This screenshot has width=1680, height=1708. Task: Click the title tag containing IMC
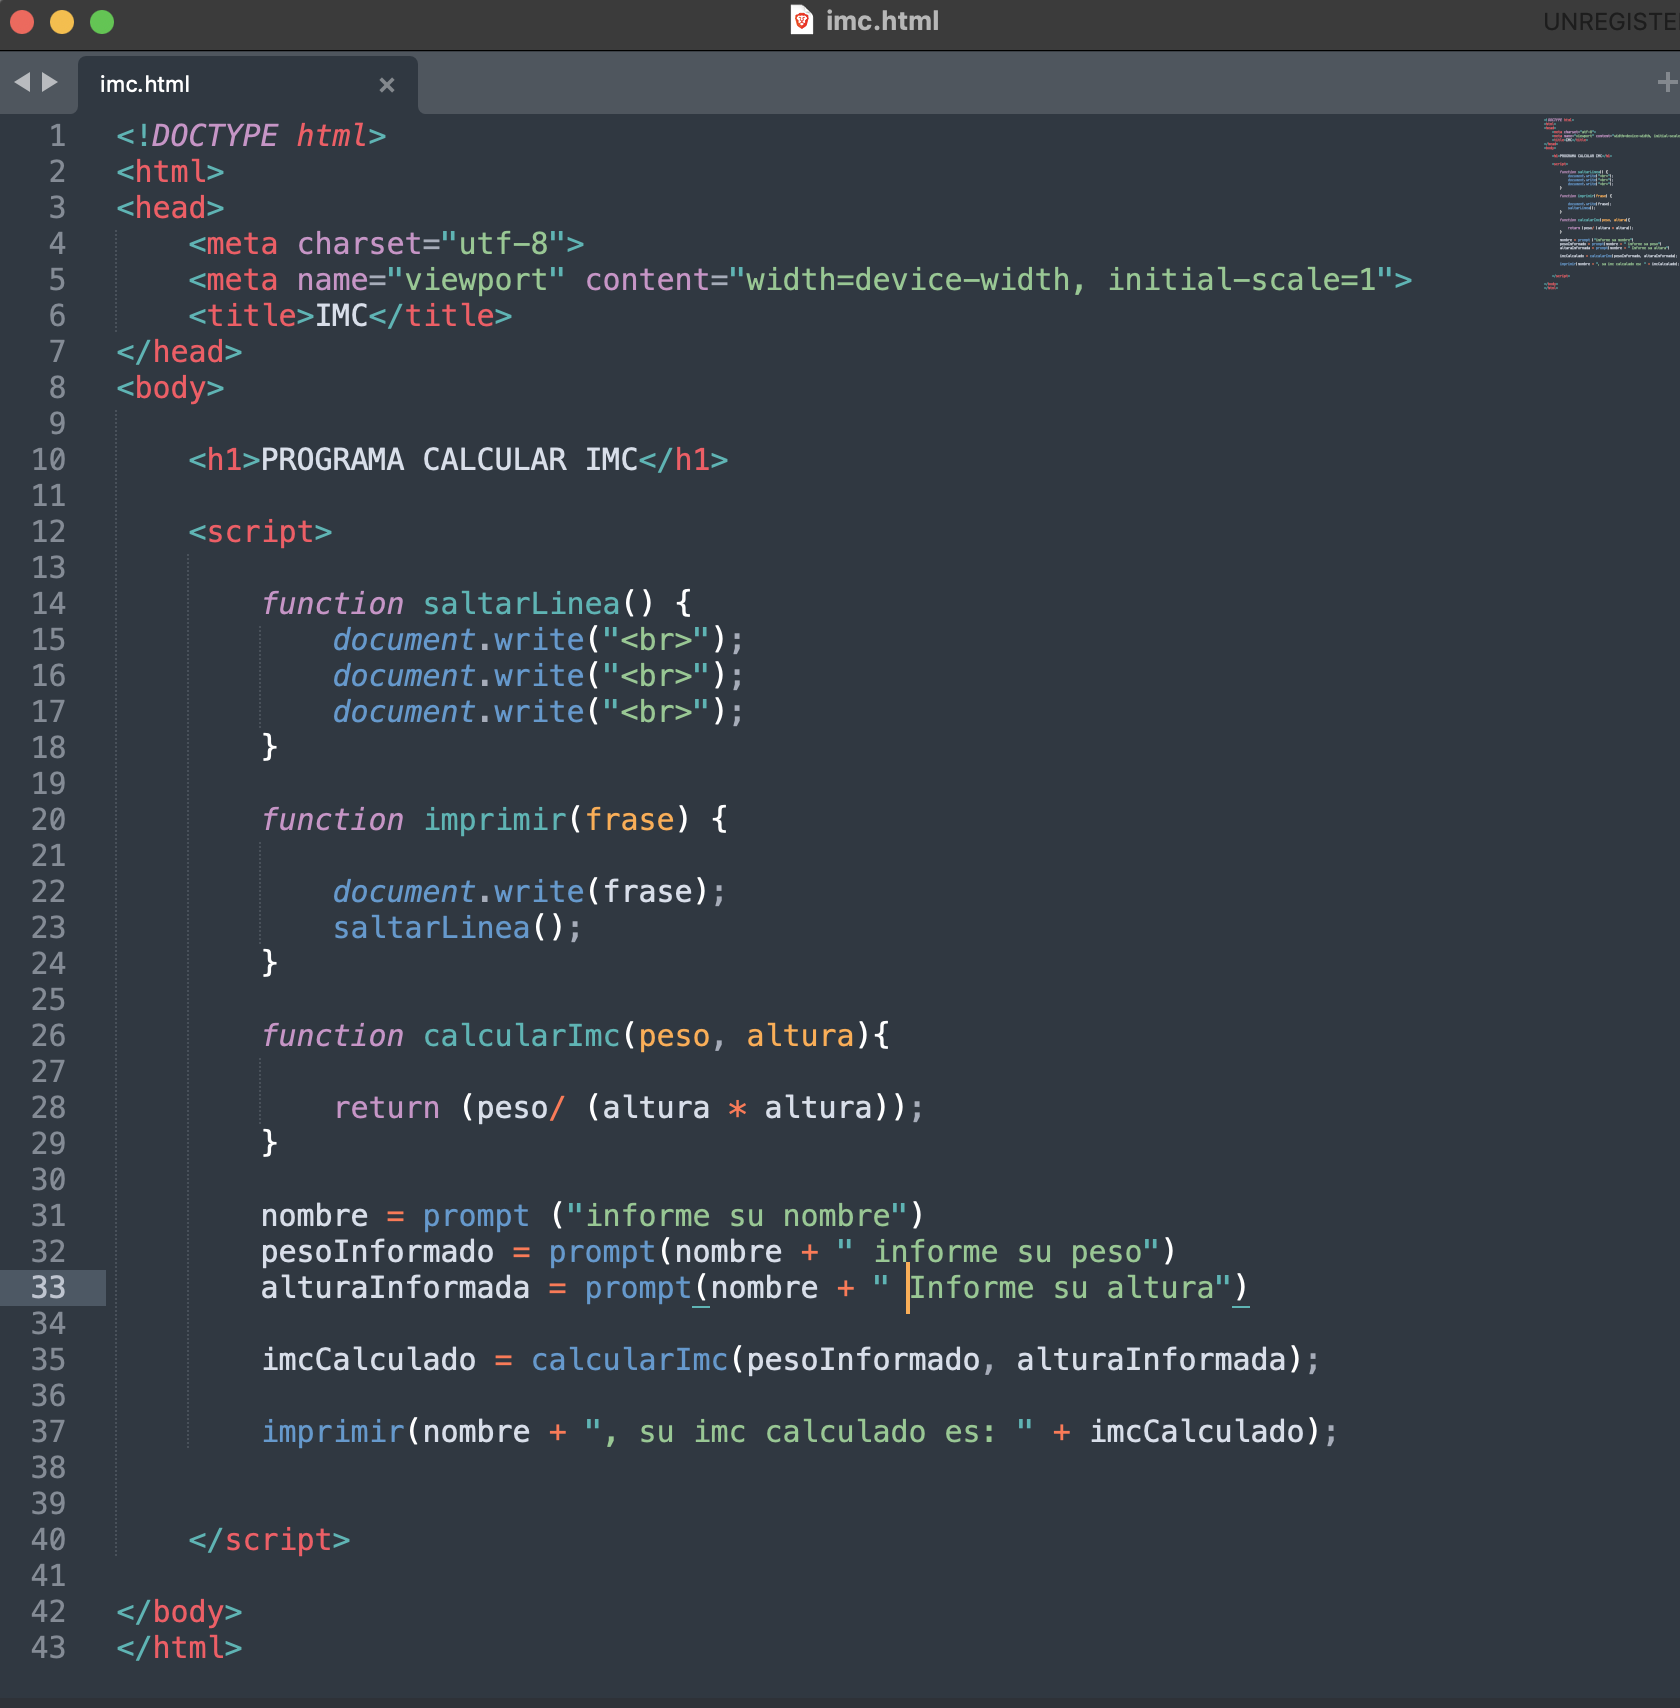coord(350,316)
